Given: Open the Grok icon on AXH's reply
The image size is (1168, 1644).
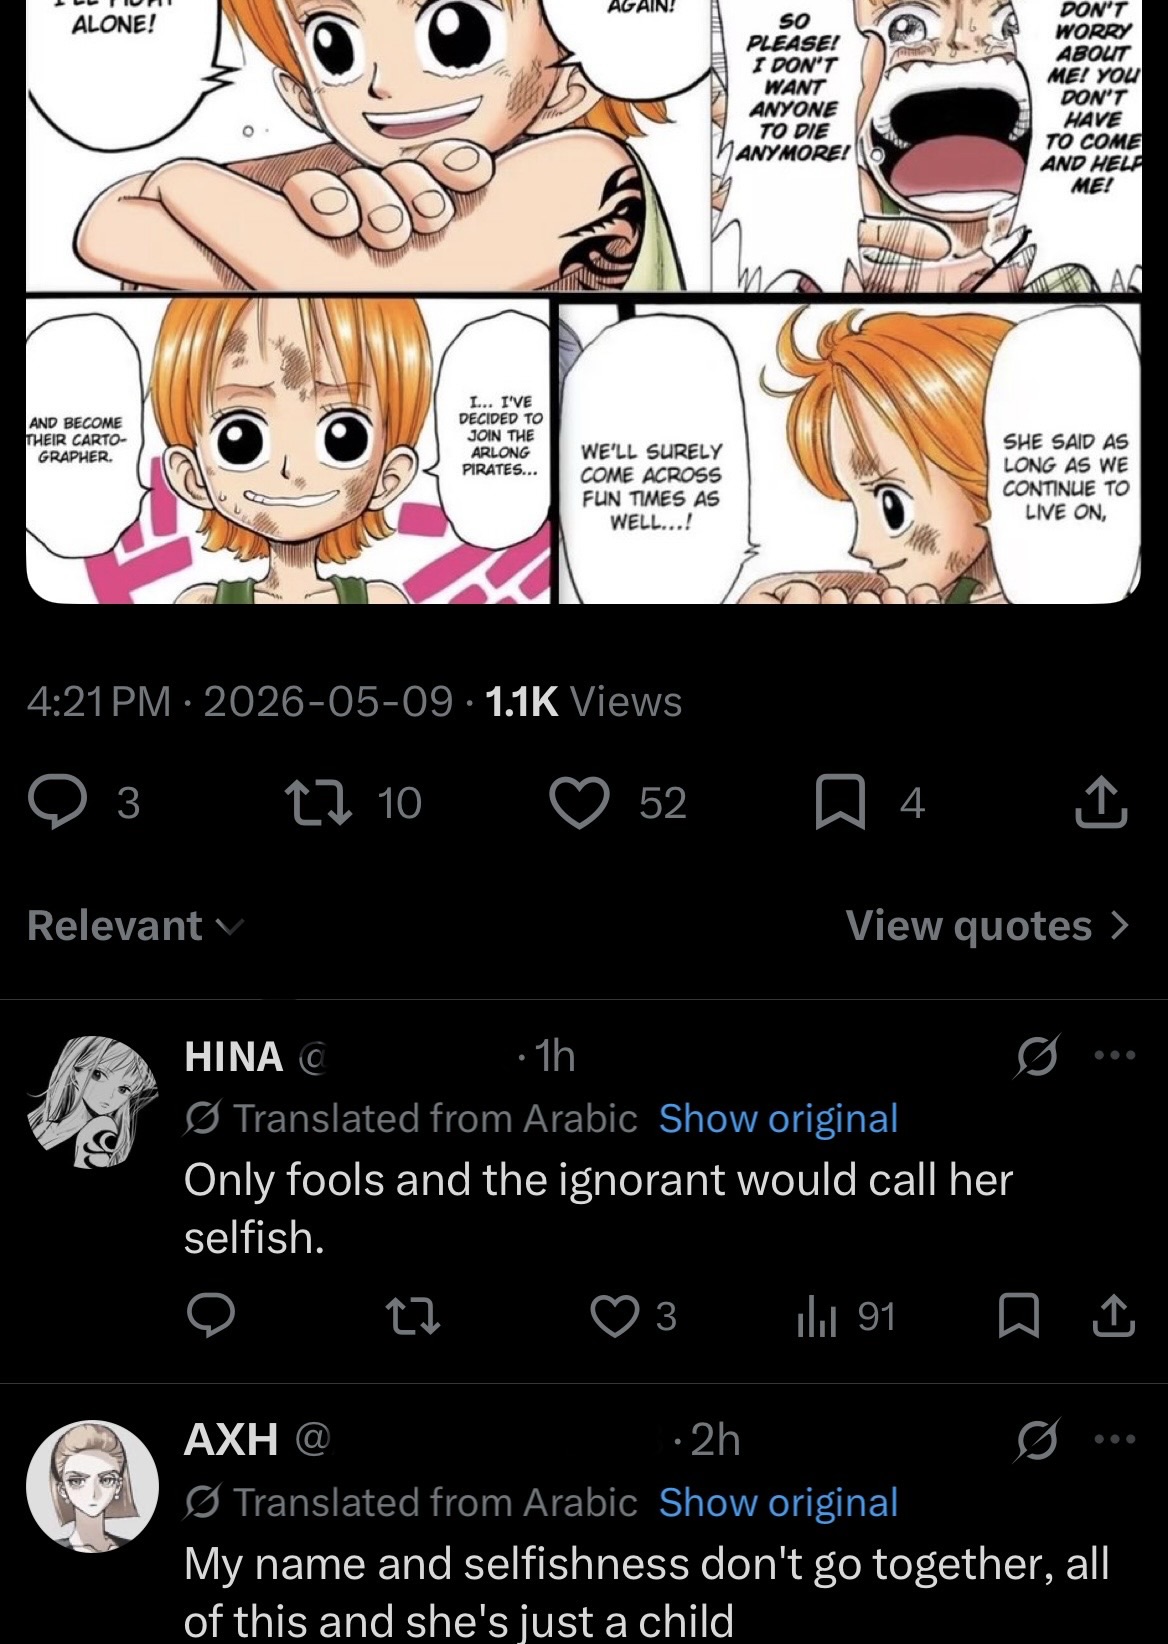Looking at the screenshot, I should pyautogui.click(x=1037, y=1441).
